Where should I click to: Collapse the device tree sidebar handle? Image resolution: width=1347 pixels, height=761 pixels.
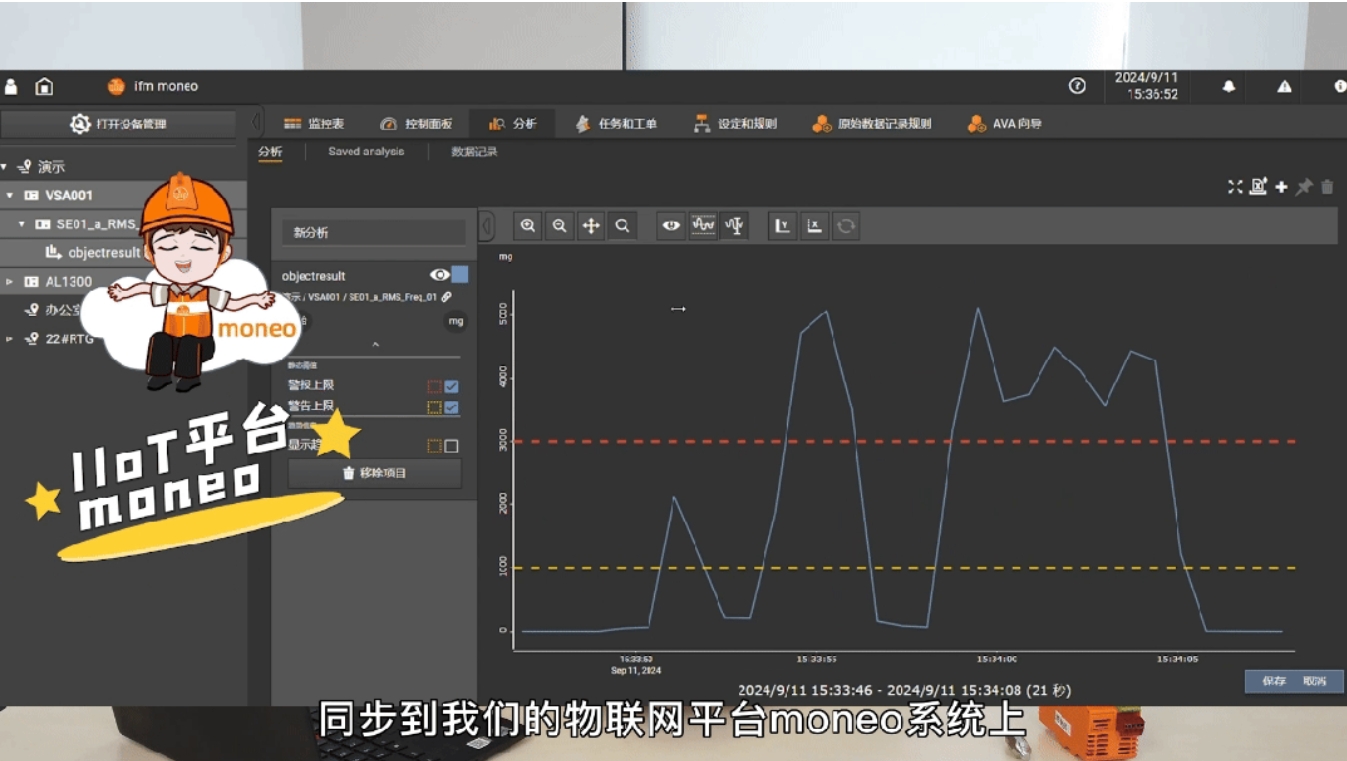pos(256,123)
